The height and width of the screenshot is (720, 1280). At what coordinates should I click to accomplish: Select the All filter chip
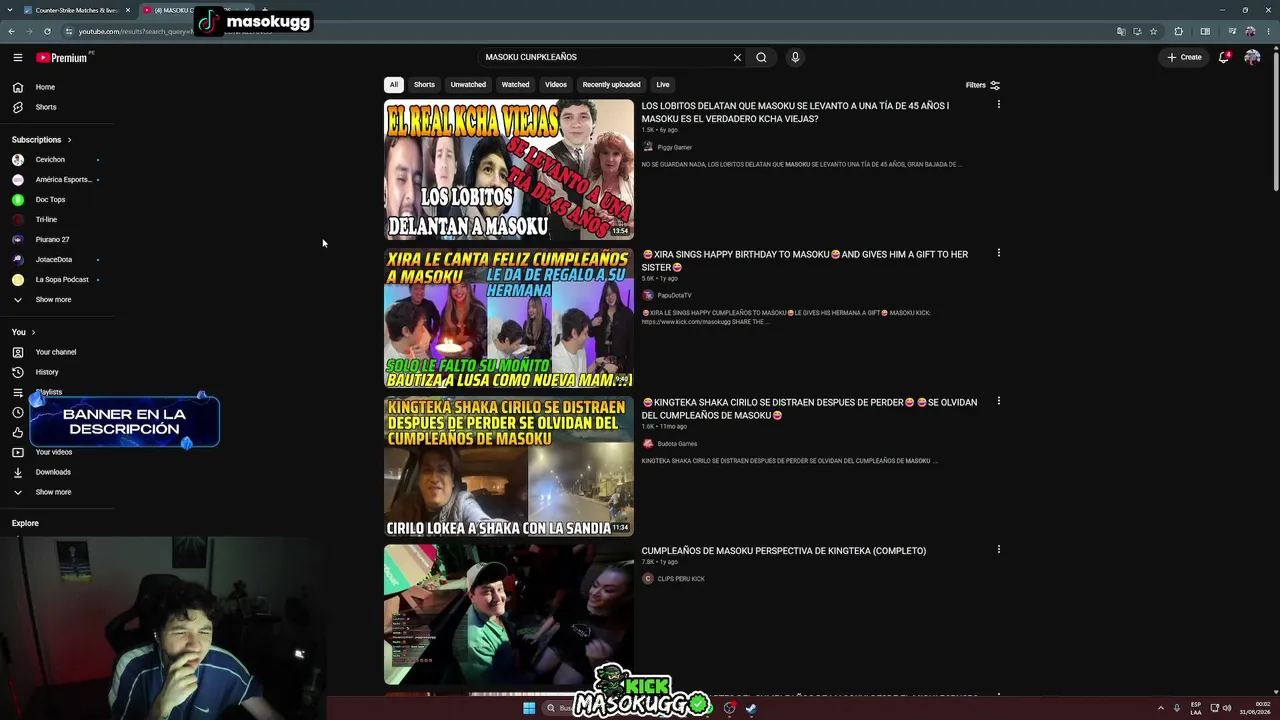[394, 85]
